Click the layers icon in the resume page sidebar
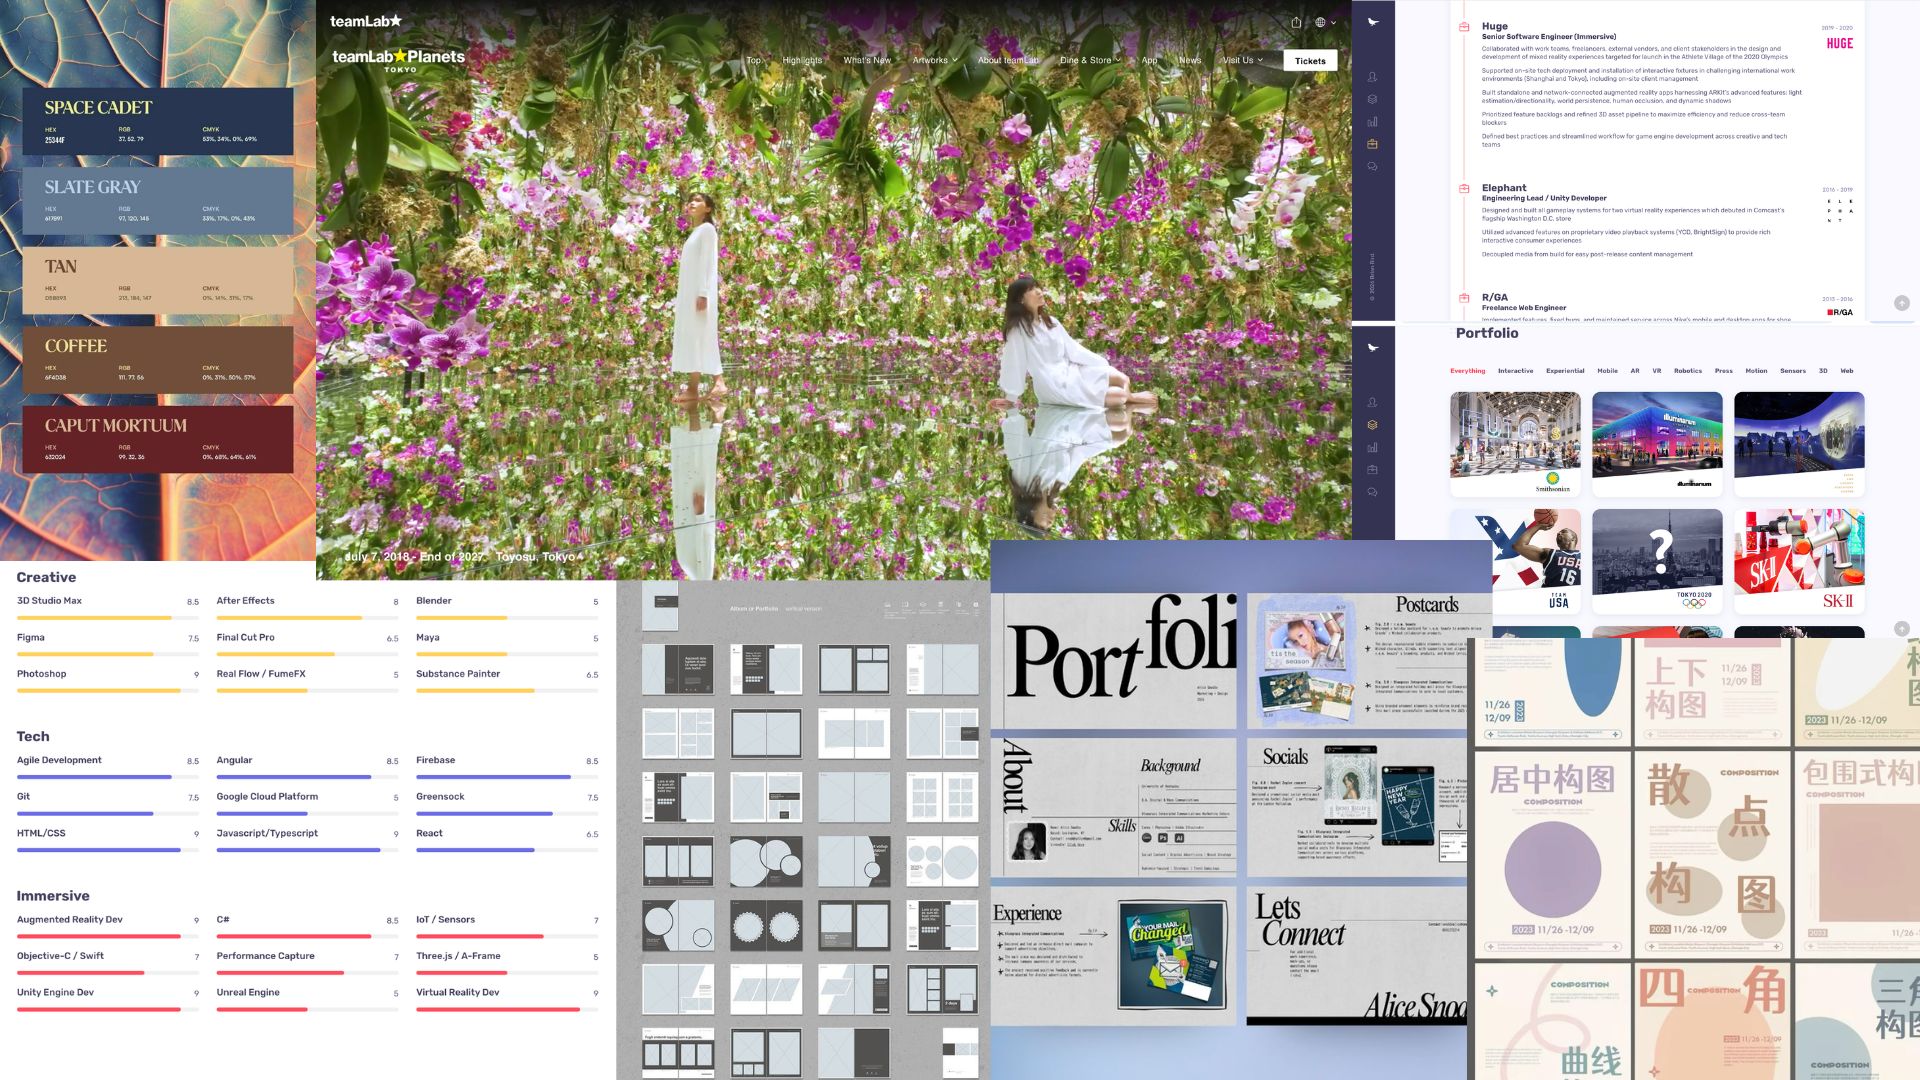 pyautogui.click(x=1372, y=99)
